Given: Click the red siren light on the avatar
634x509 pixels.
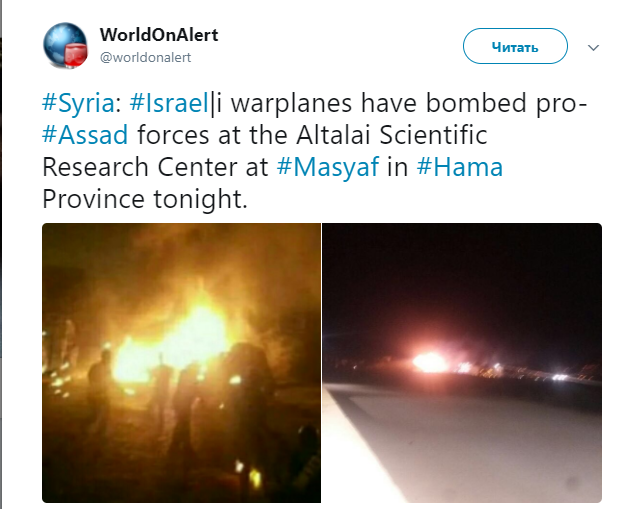Looking at the screenshot, I should 76,55.
